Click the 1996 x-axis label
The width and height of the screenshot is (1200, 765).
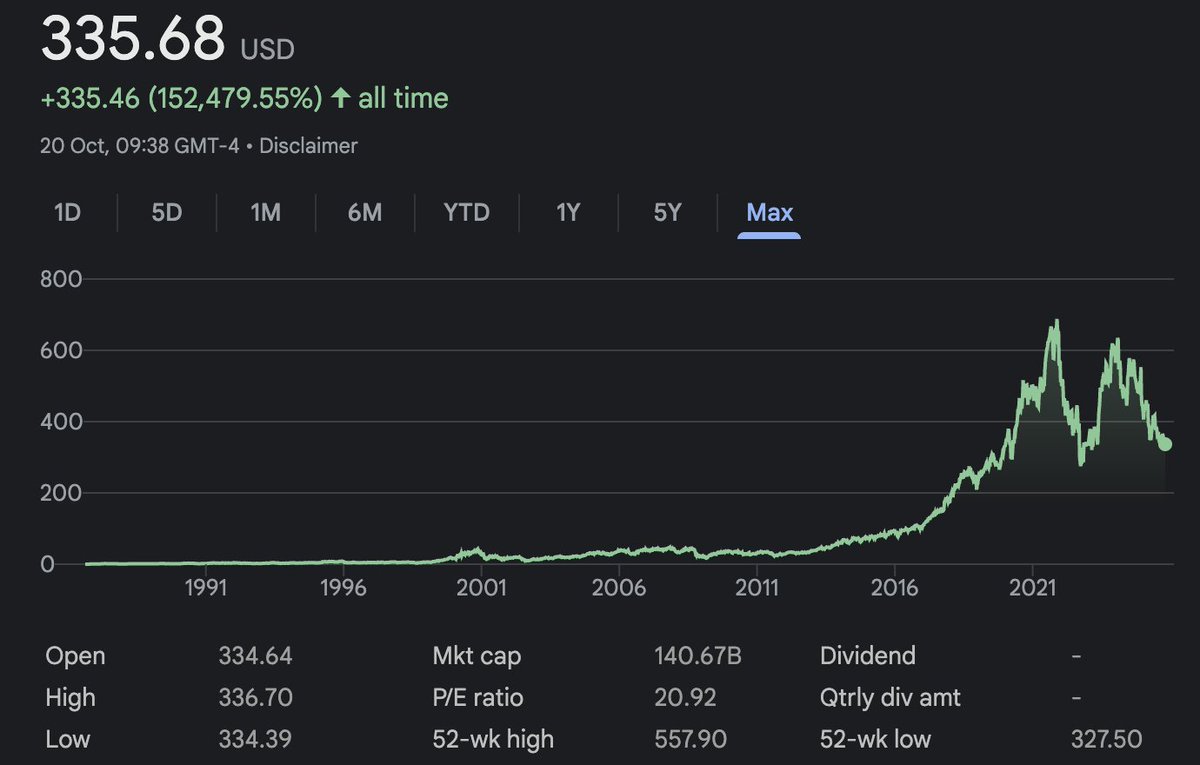[343, 587]
